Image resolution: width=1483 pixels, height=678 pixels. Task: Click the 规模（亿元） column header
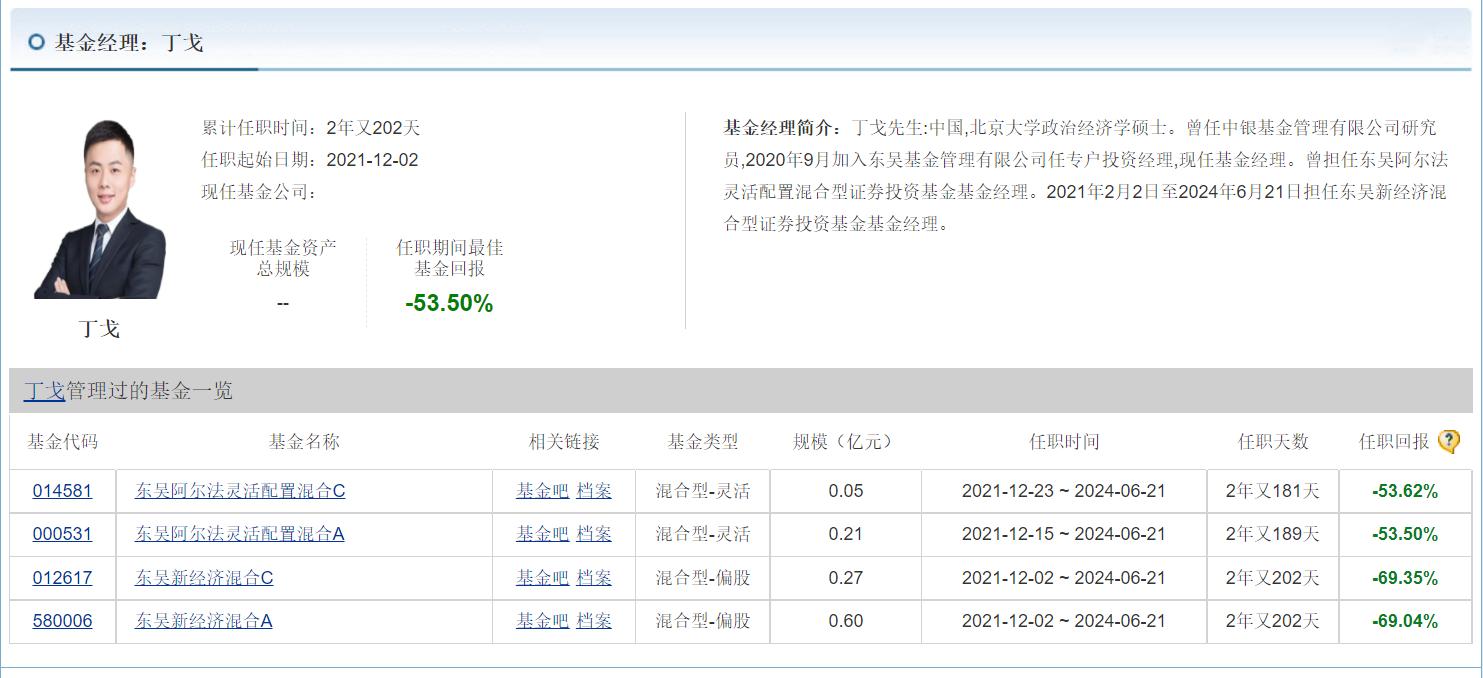pos(842,442)
